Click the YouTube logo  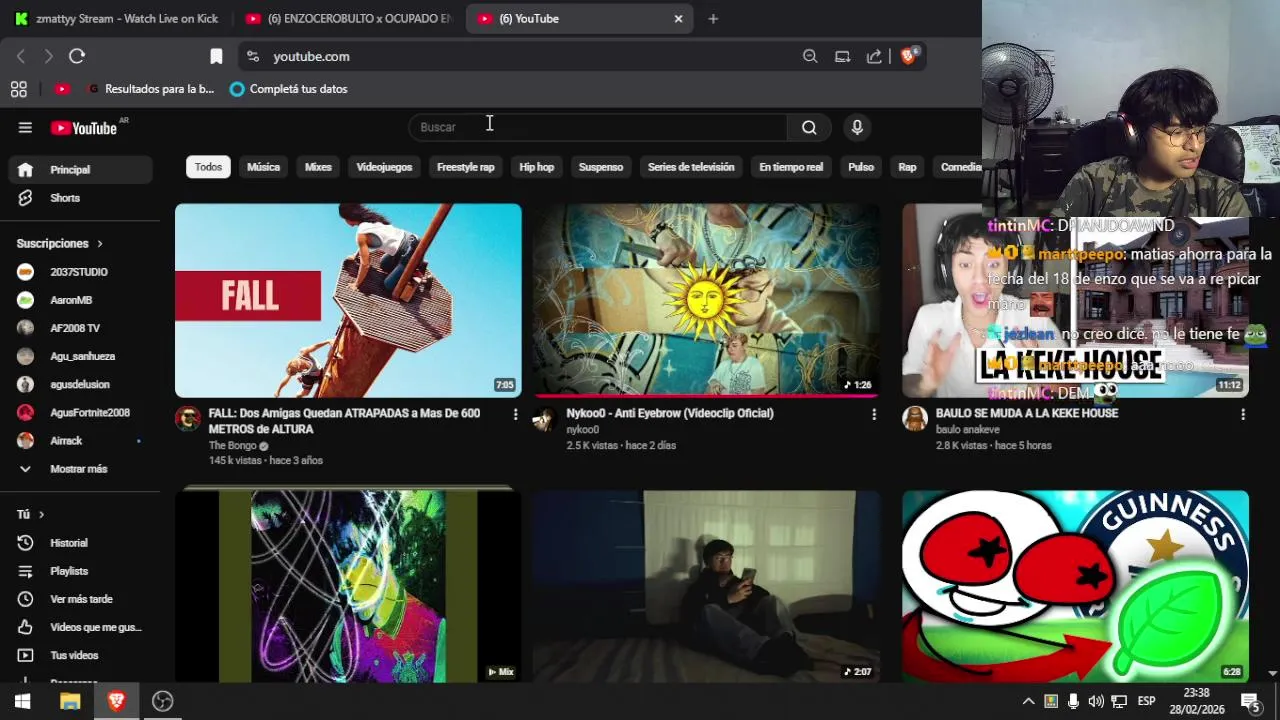[x=84, y=128]
